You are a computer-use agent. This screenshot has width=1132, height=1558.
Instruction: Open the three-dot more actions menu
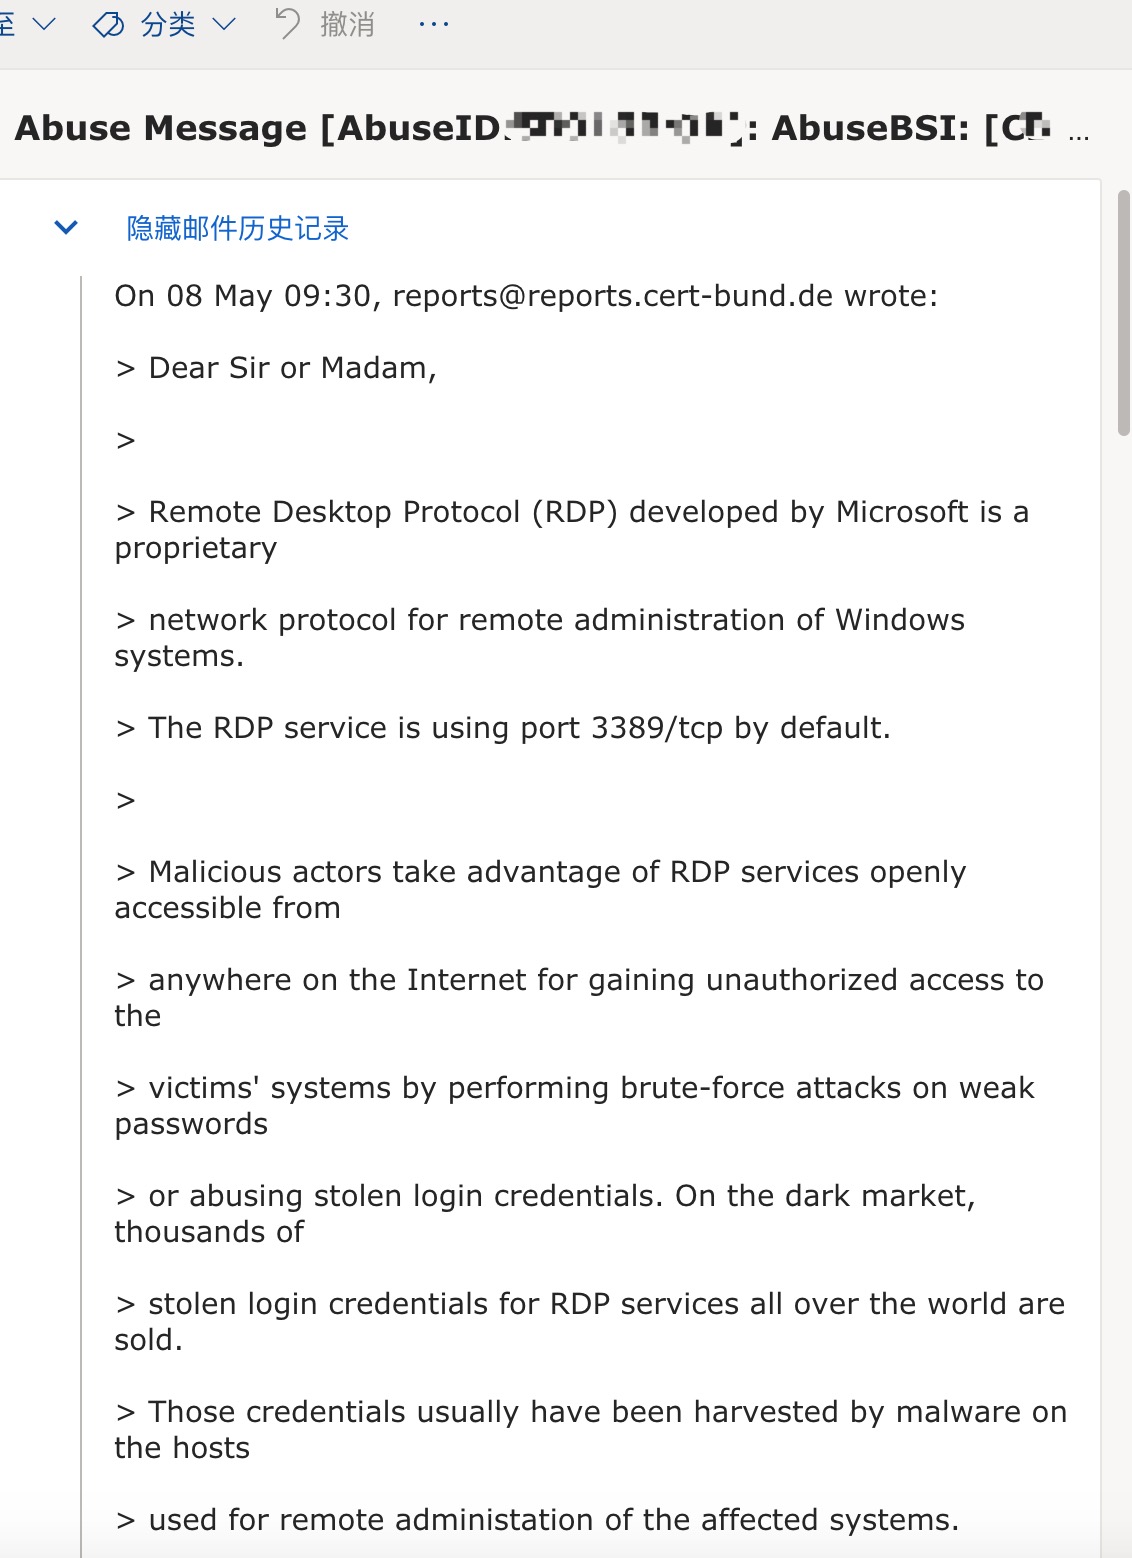click(434, 24)
